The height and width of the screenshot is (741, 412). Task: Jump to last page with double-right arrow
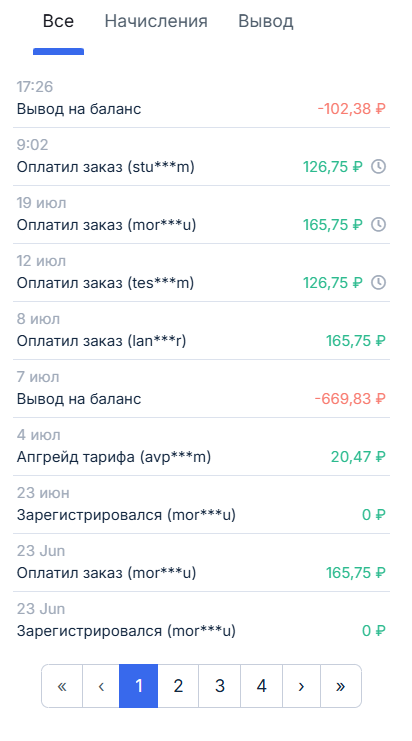point(341,686)
